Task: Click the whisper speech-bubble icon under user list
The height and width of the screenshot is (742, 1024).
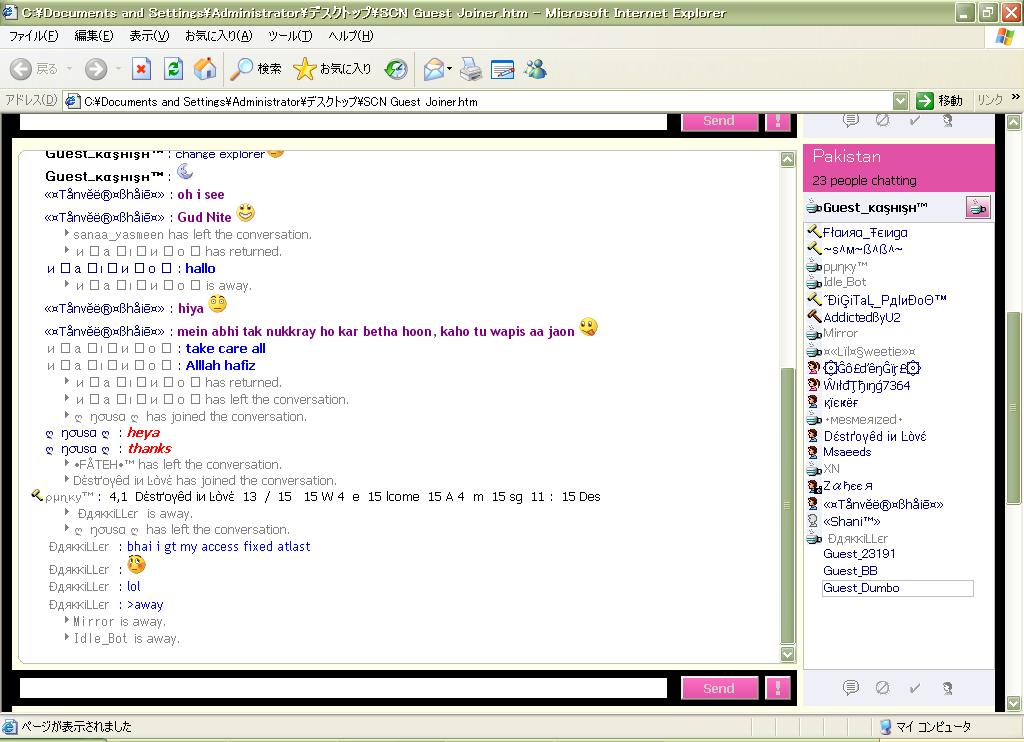Action: tap(851, 688)
